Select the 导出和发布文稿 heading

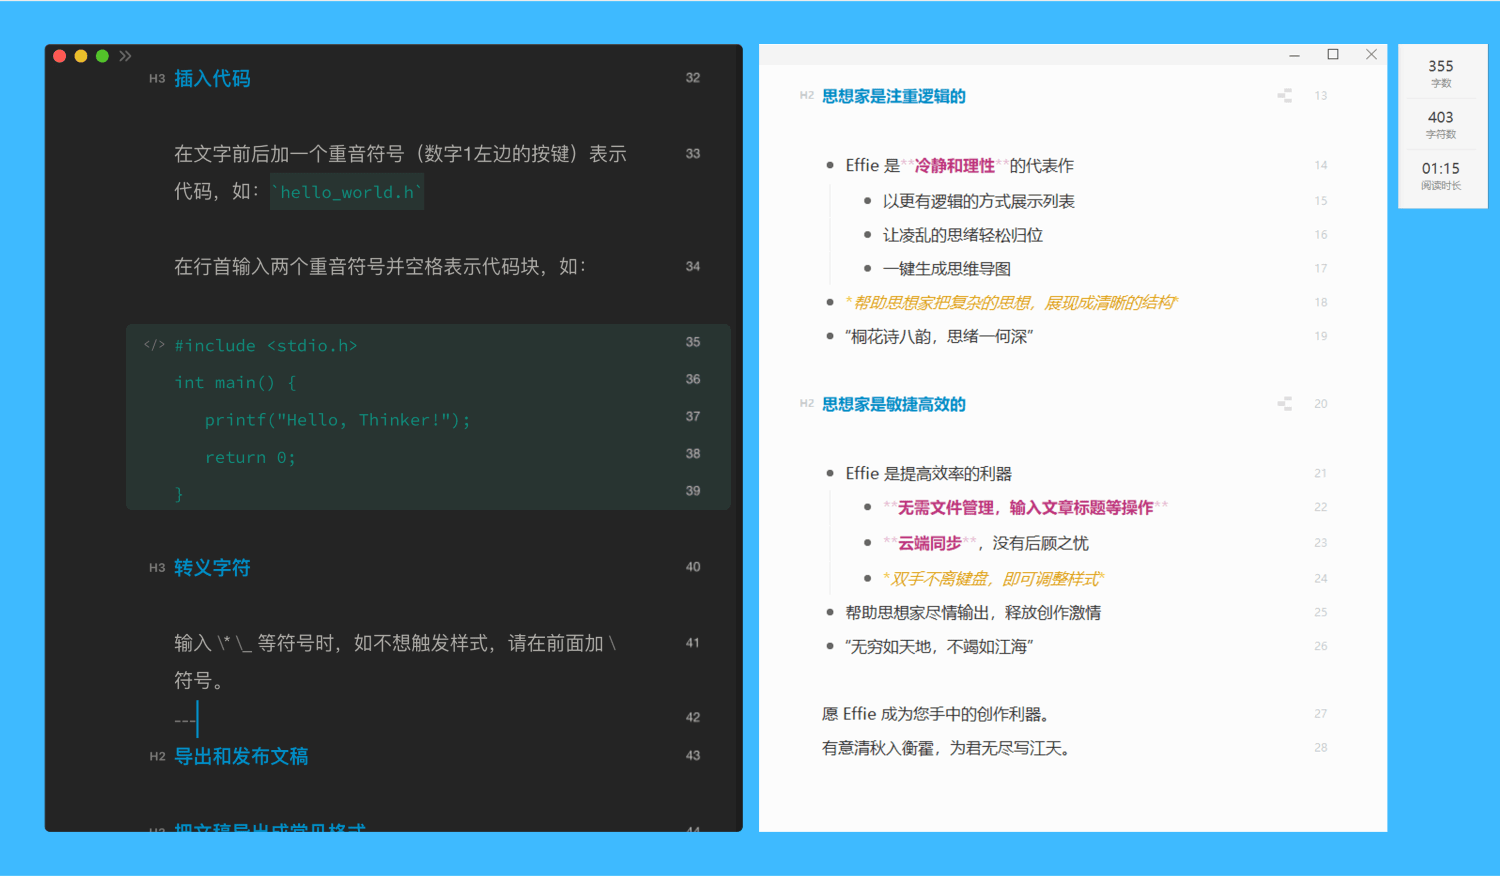241,757
